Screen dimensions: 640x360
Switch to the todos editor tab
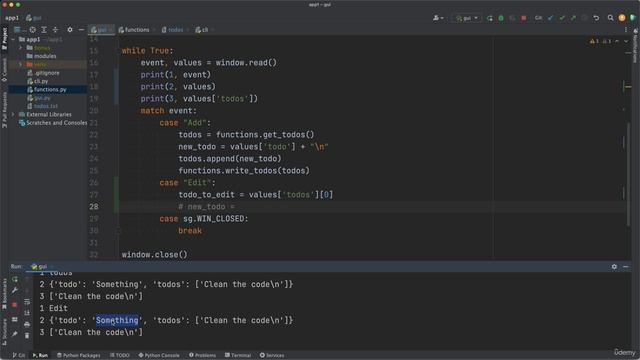click(175, 30)
